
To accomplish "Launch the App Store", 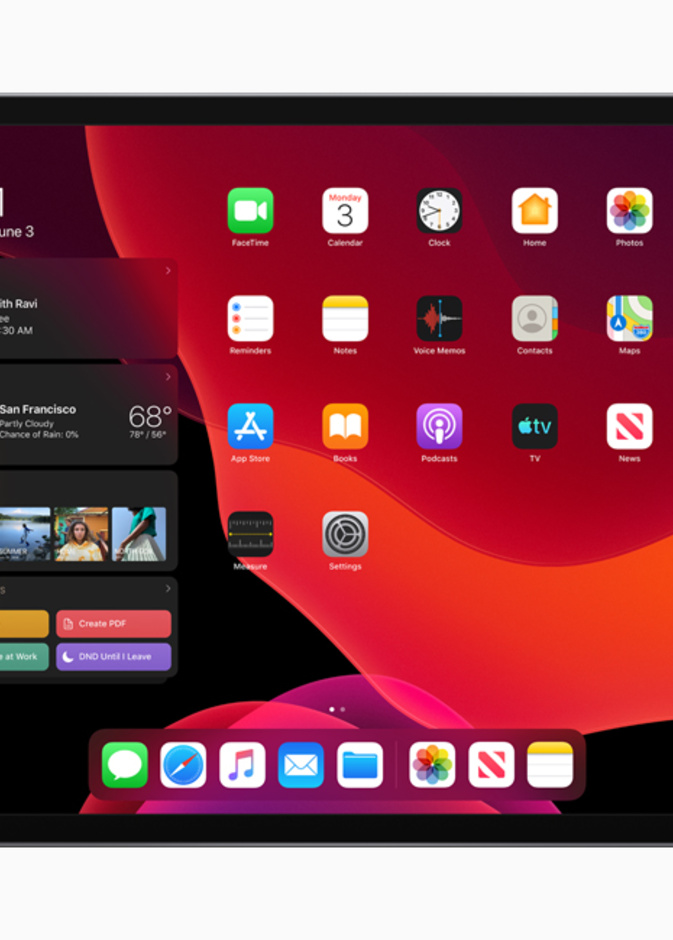I will (251, 426).
